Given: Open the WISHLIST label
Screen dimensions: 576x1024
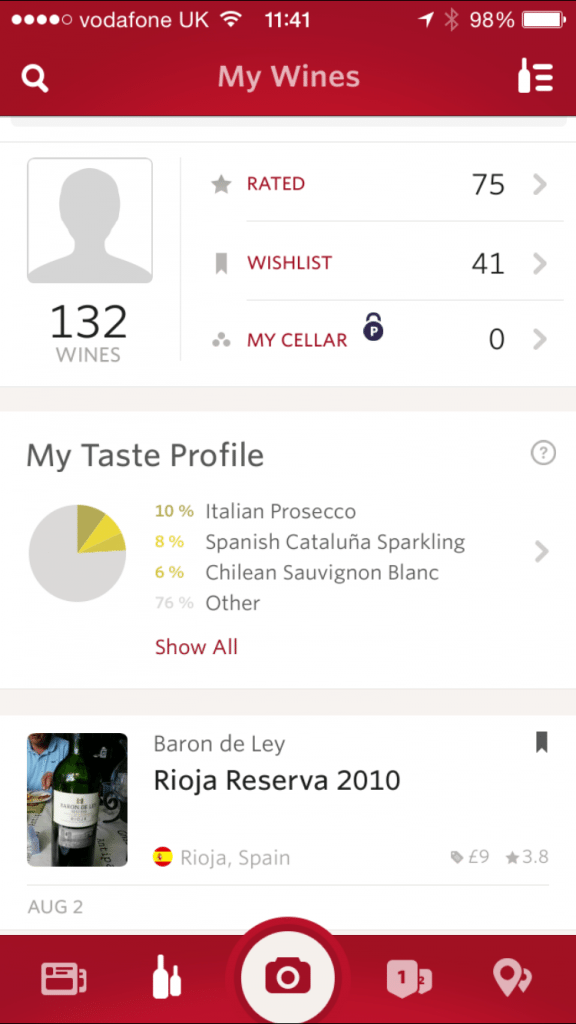Looking at the screenshot, I should (x=289, y=263).
